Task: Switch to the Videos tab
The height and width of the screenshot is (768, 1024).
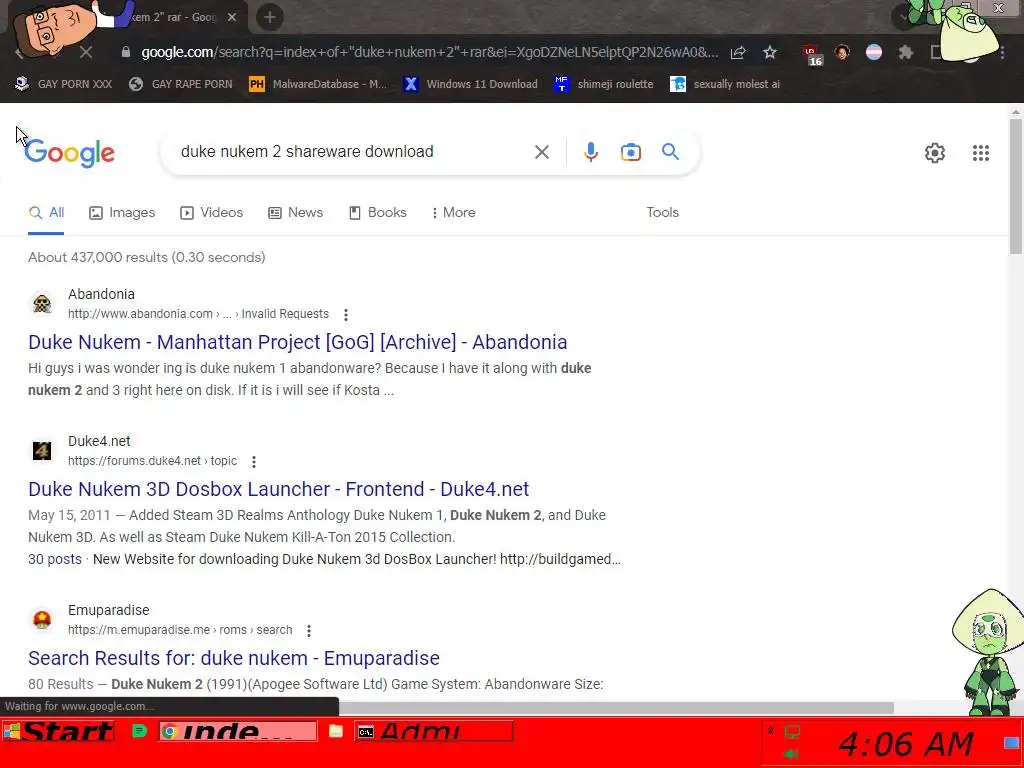Action: pyautogui.click(x=212, y=213)
